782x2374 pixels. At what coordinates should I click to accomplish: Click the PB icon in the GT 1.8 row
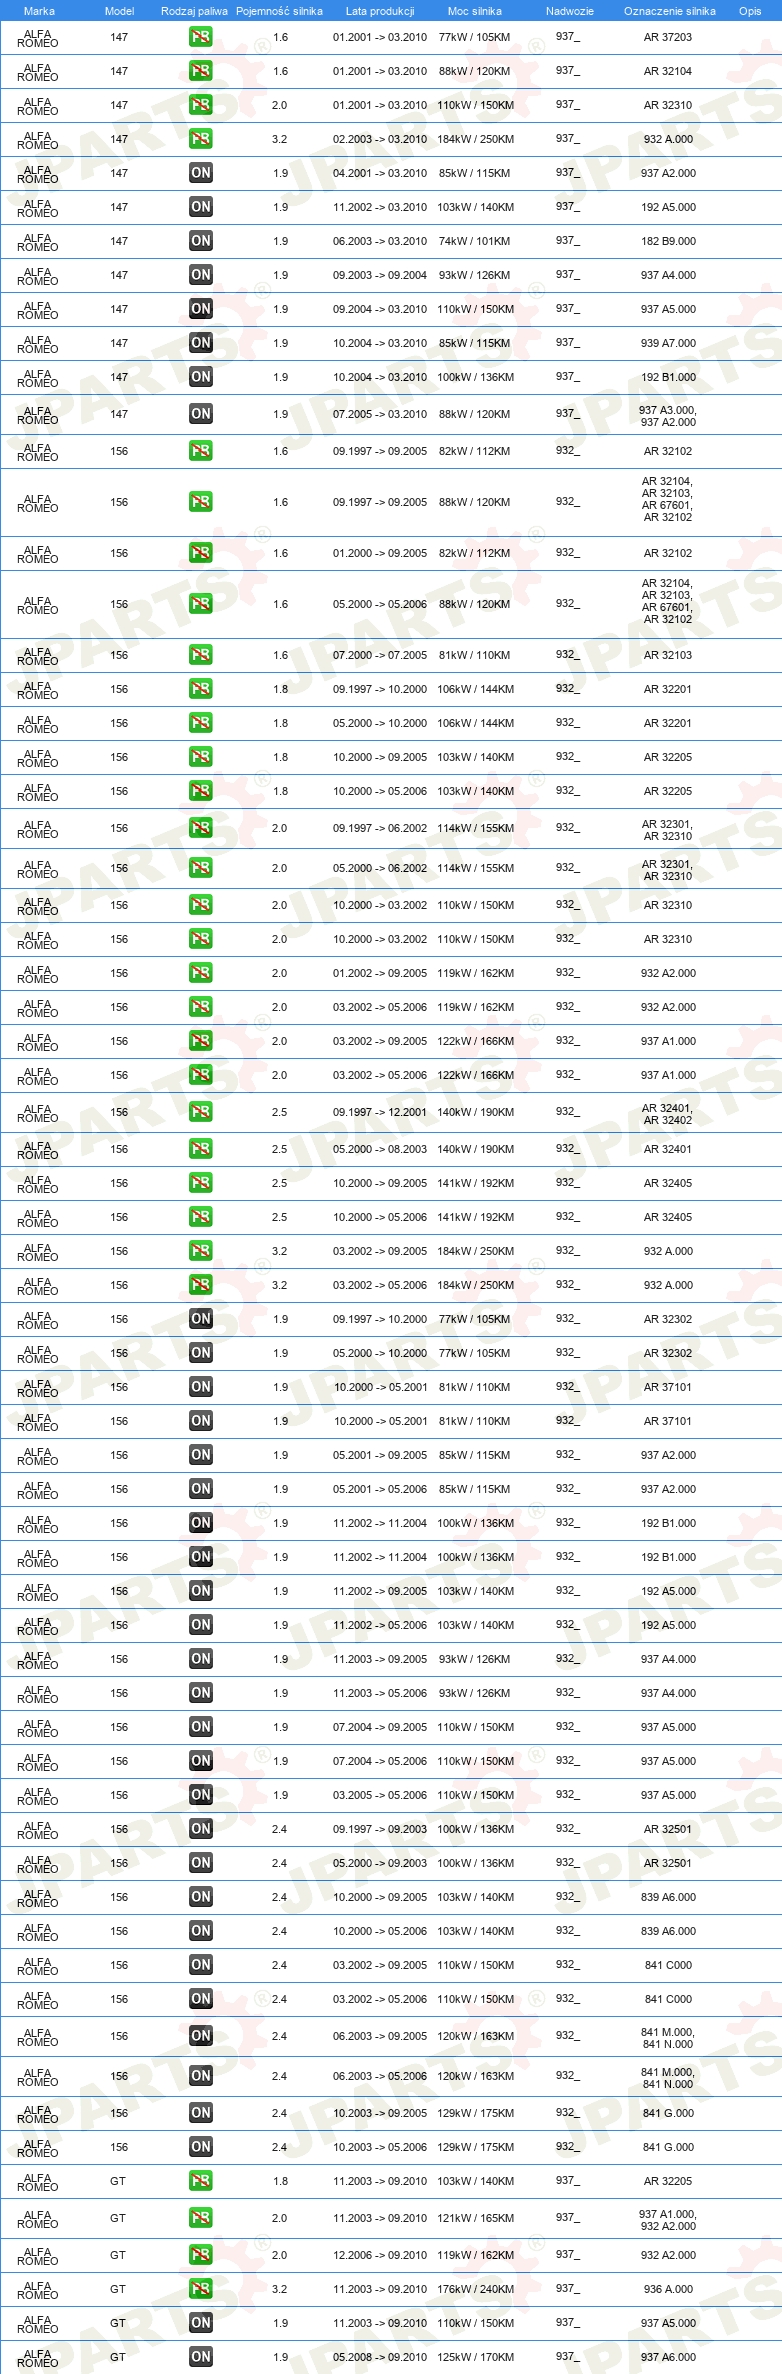pos(201,2181)
